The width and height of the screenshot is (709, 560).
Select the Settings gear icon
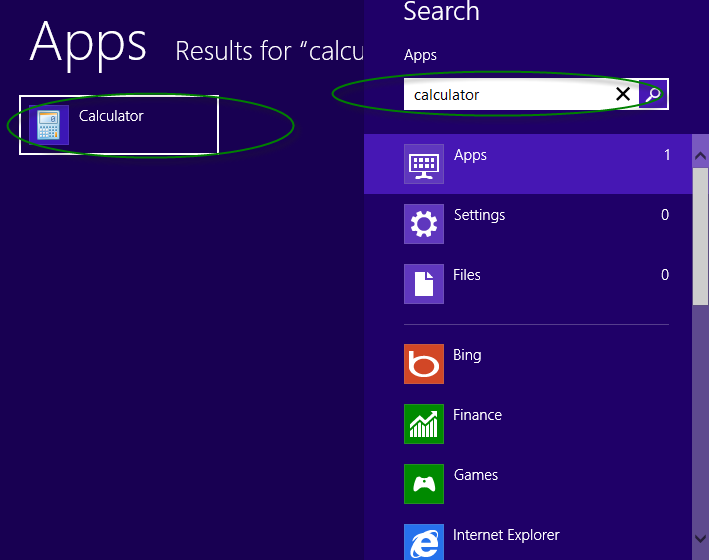click(x=424, y=224)
